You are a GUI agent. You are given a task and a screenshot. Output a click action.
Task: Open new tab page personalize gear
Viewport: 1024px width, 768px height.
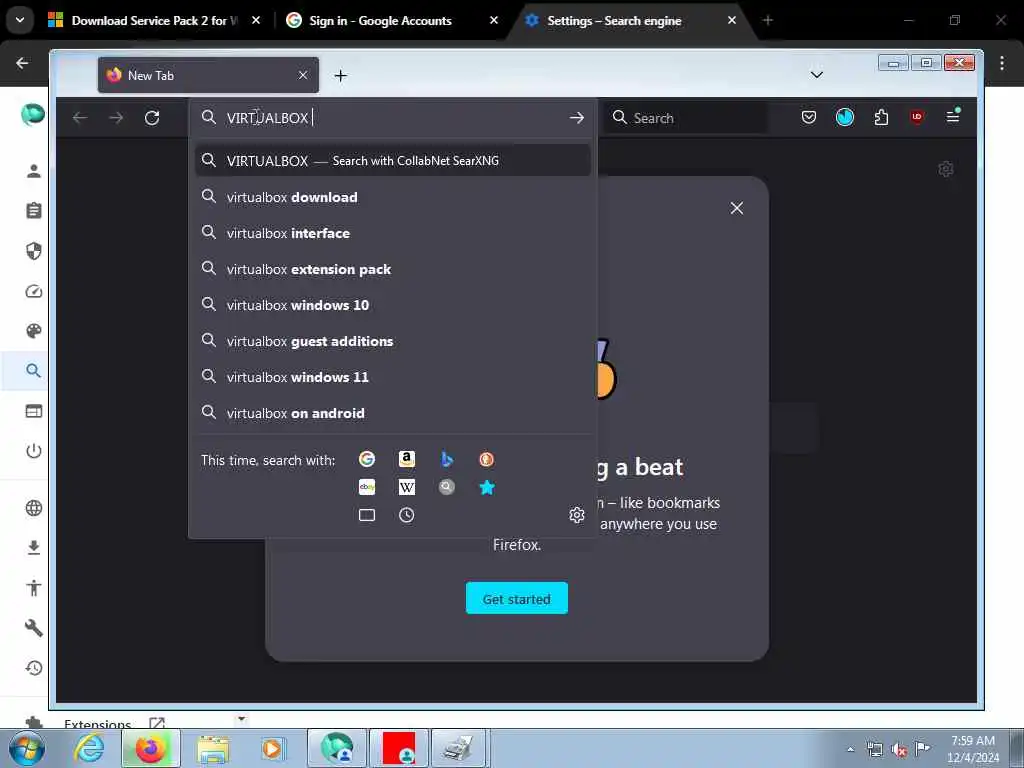946,169
